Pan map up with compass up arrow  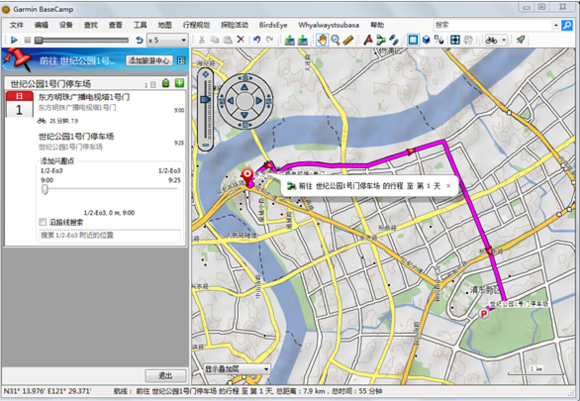(x=245, y=87)
